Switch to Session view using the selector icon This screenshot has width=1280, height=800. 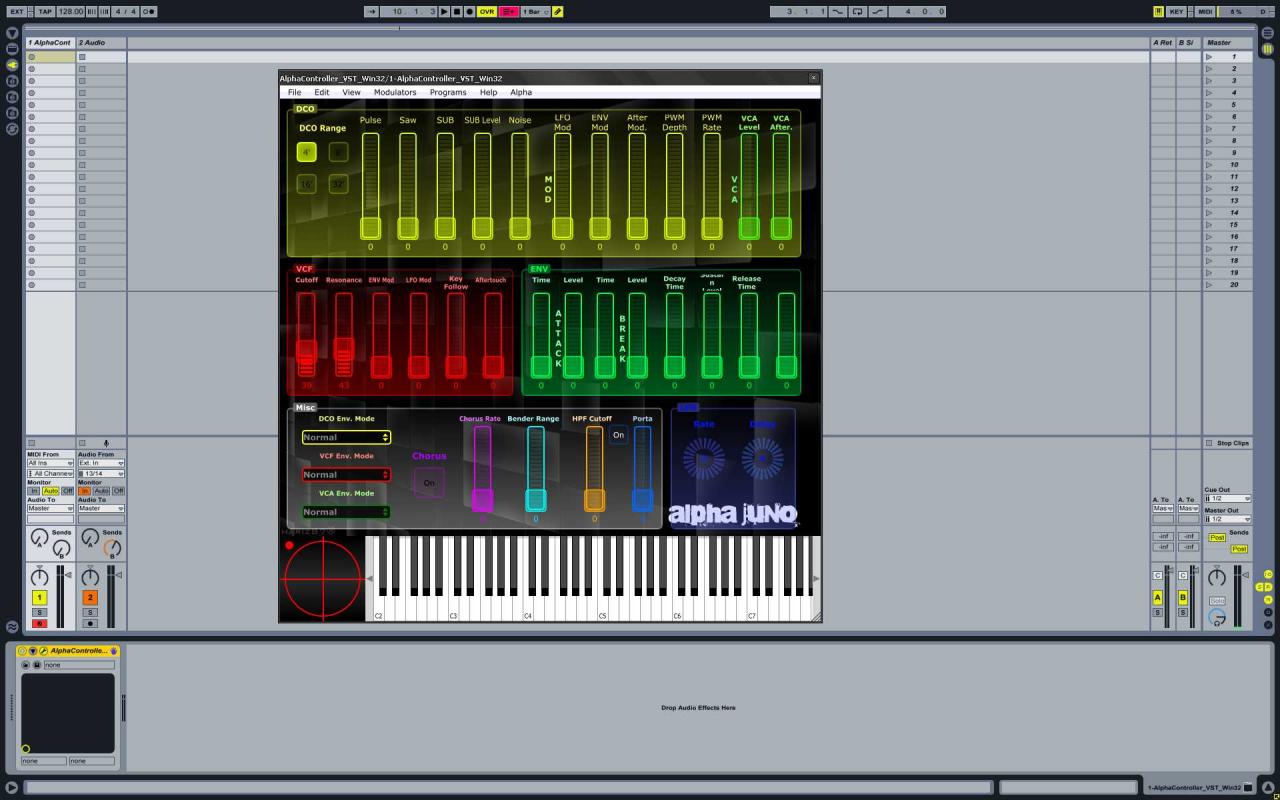click(x=1267, y=47)
